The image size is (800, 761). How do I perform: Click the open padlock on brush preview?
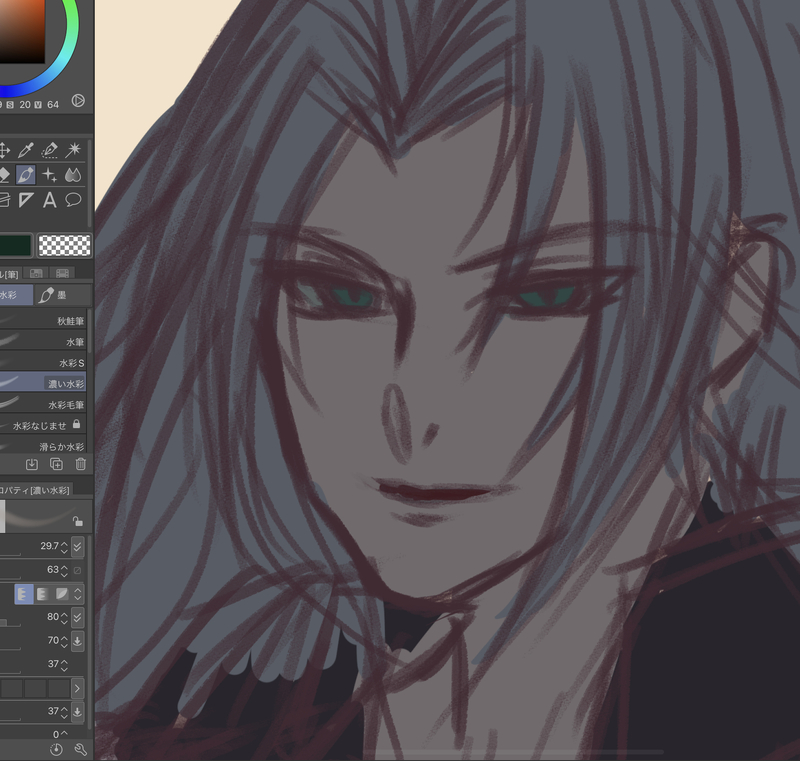[78, 521]
